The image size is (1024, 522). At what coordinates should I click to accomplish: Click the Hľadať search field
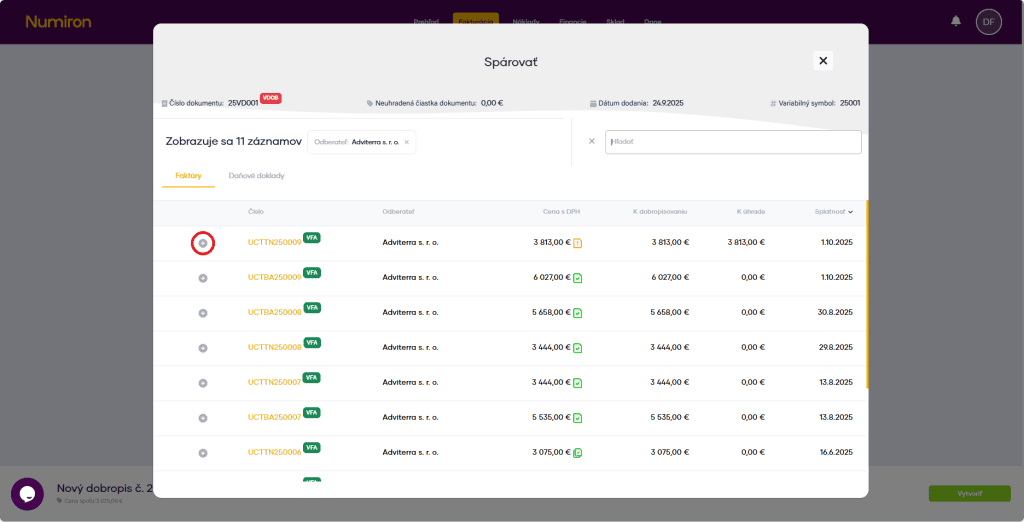coord(733,142)
